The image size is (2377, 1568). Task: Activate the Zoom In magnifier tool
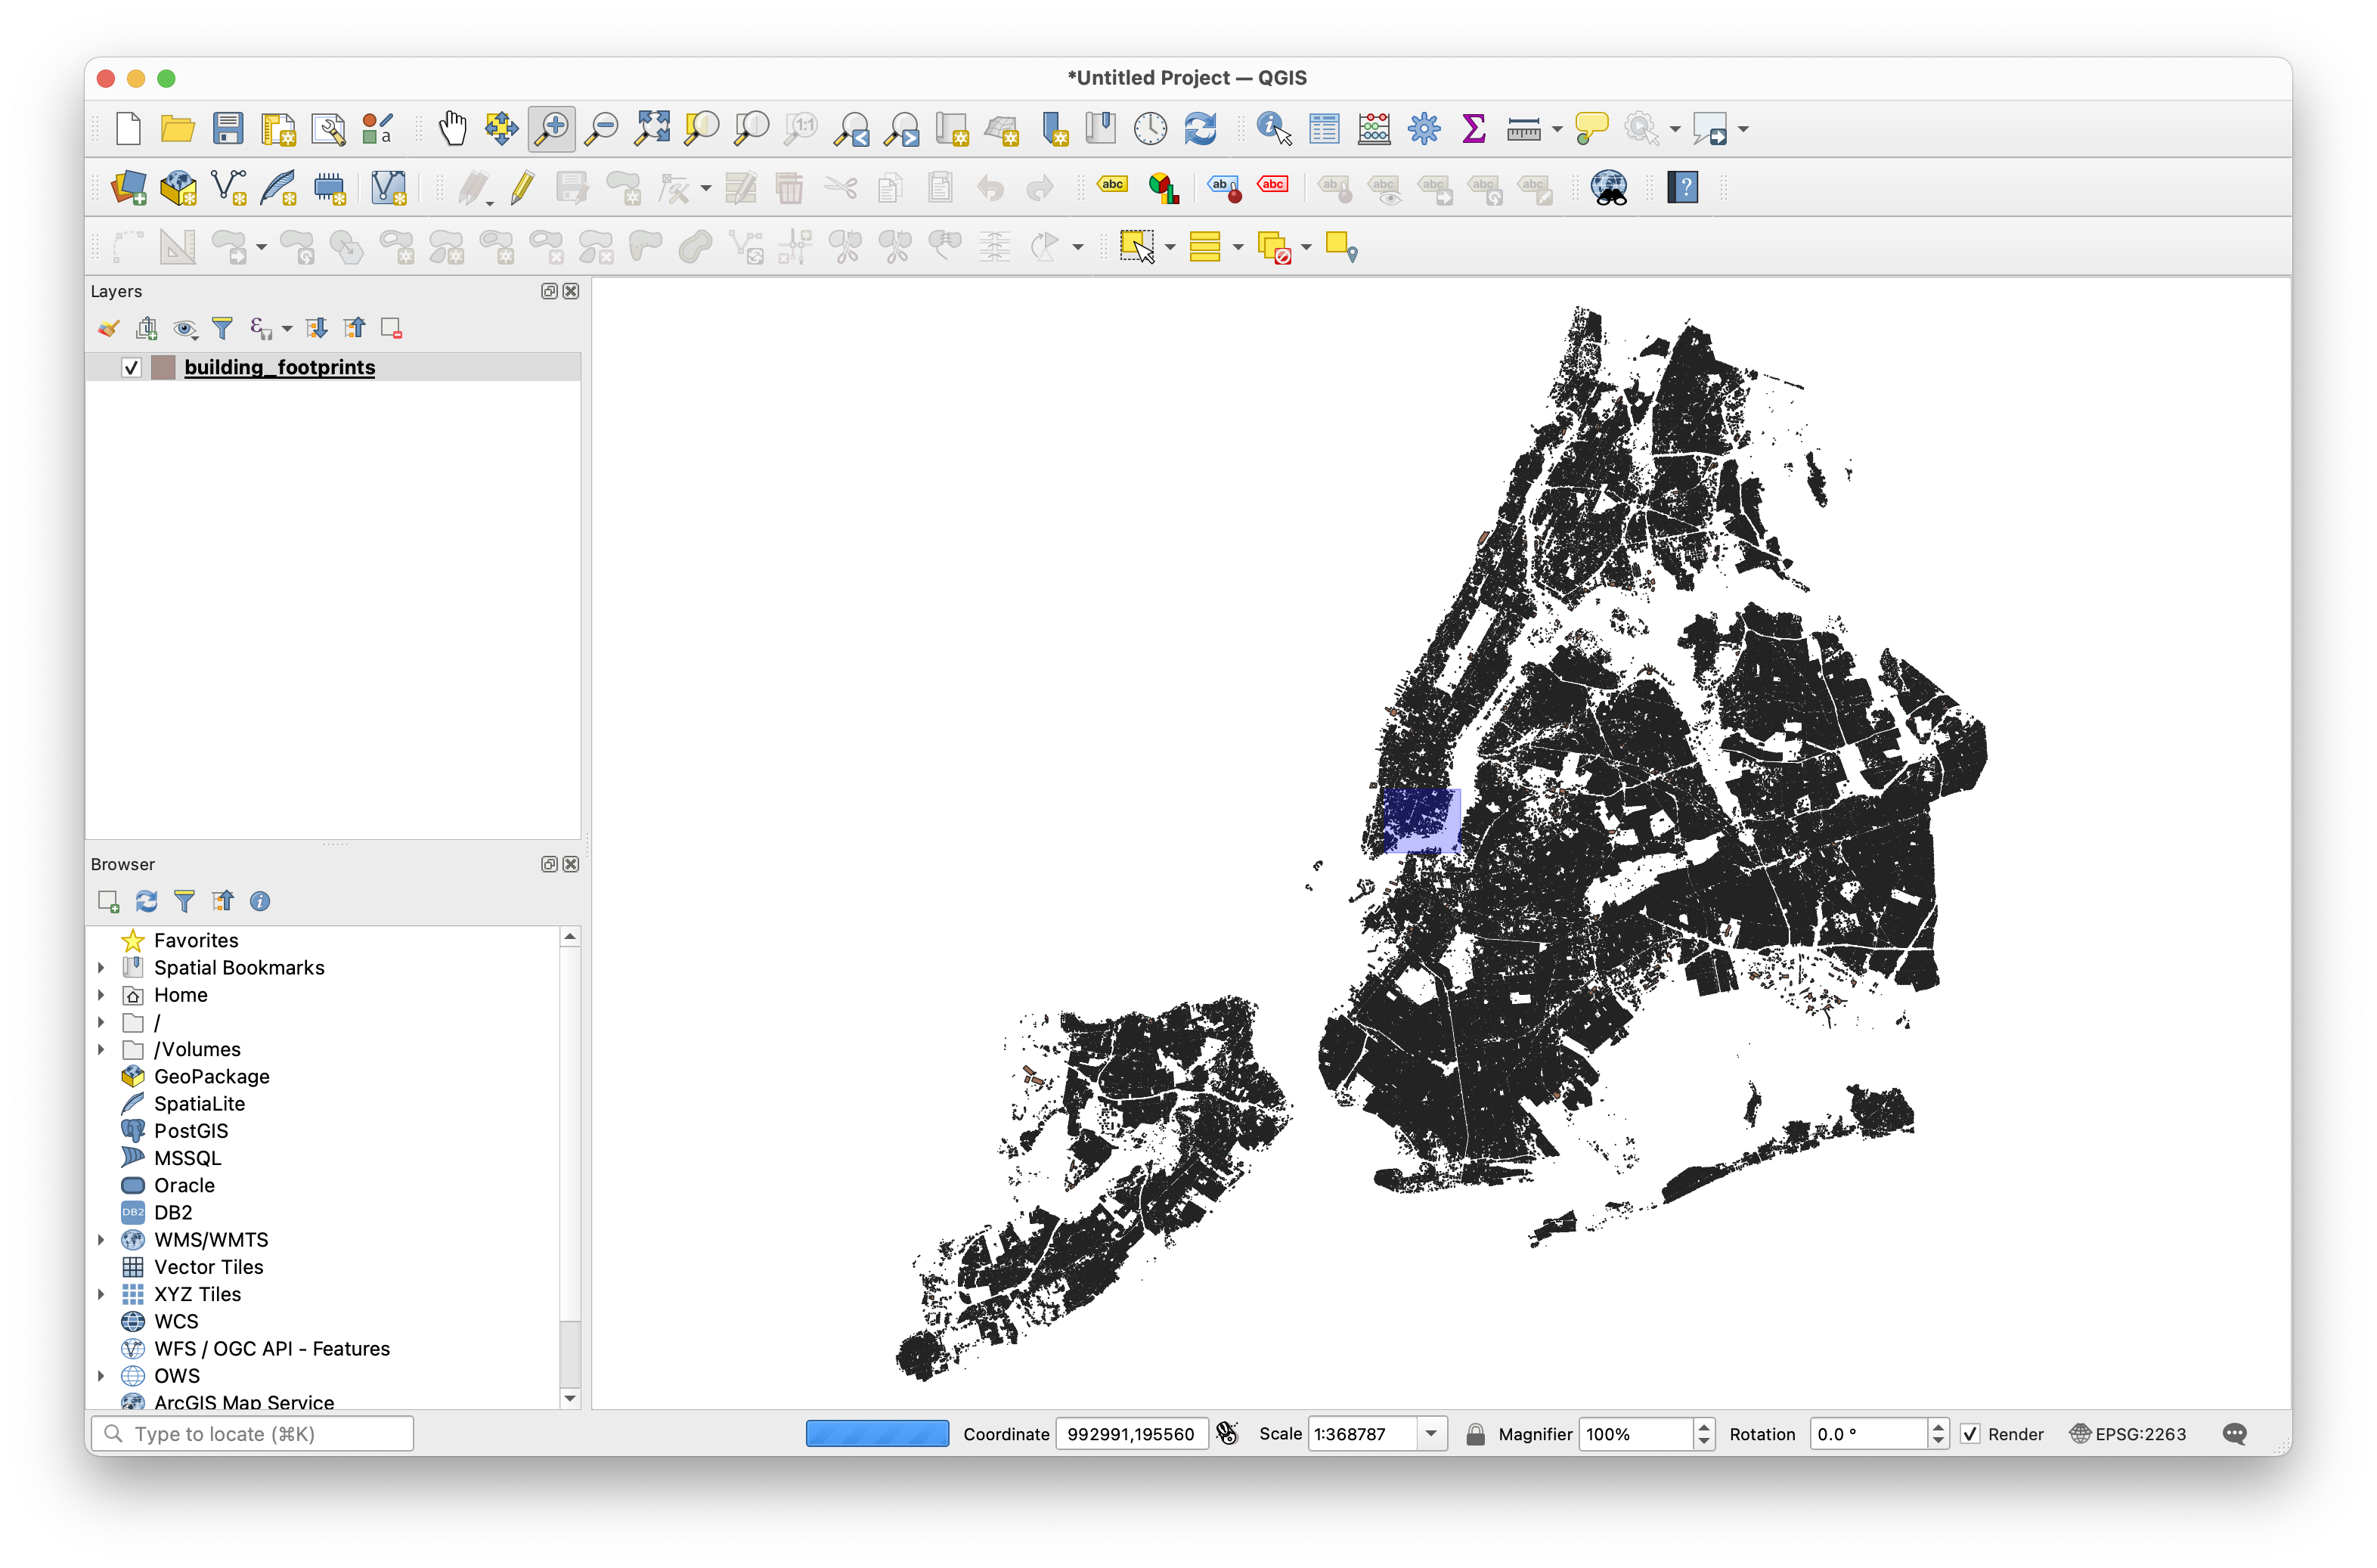coord(552,129)
